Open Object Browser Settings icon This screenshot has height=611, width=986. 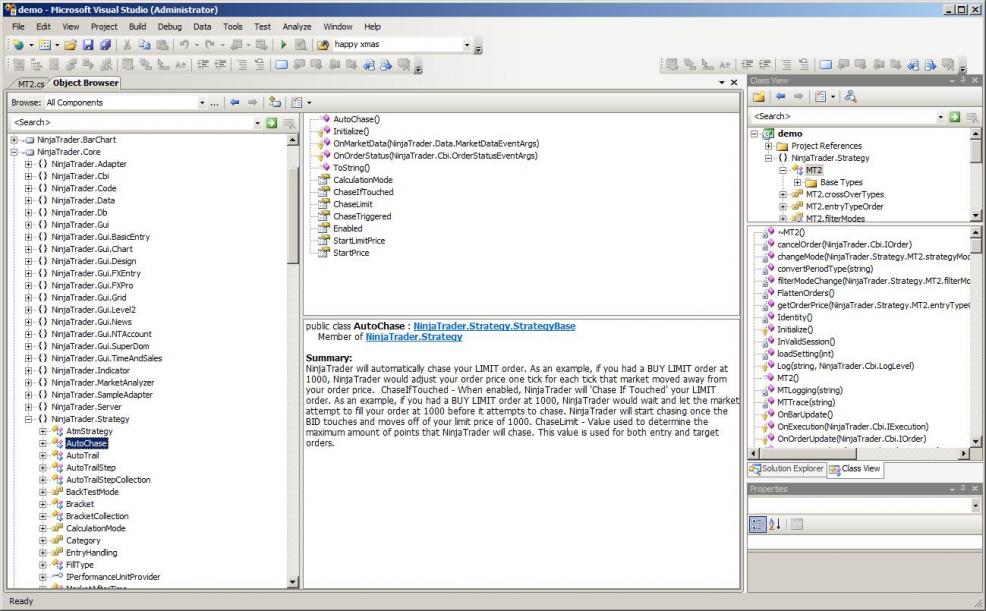click(297, 102)
